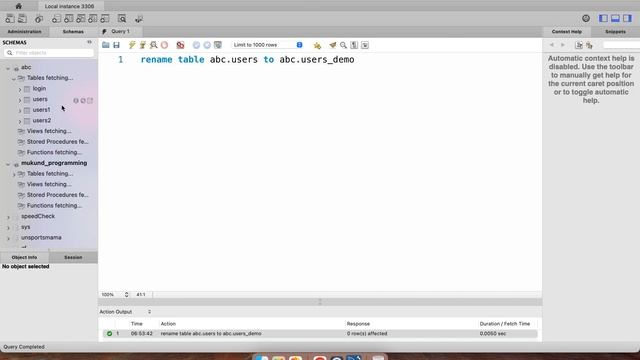640x360 pixels.
Task: Collapse the abc schema
Action: [x=8, y=68]
